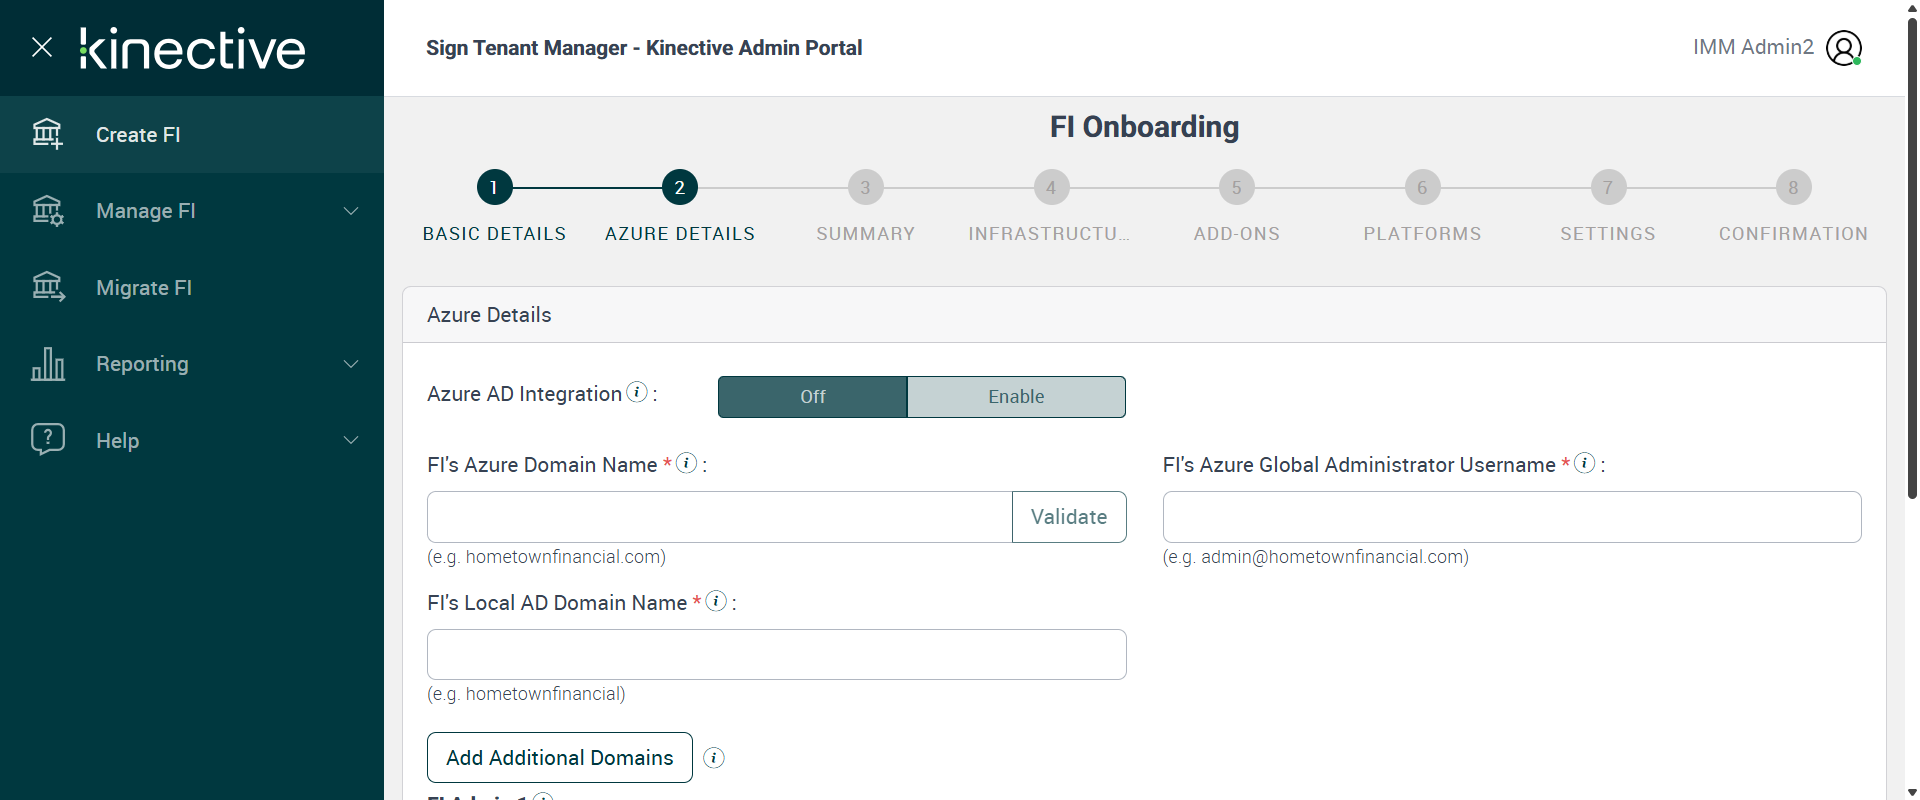
Task: Switch Azure AD Integration to Off
Action: [812, 397]
